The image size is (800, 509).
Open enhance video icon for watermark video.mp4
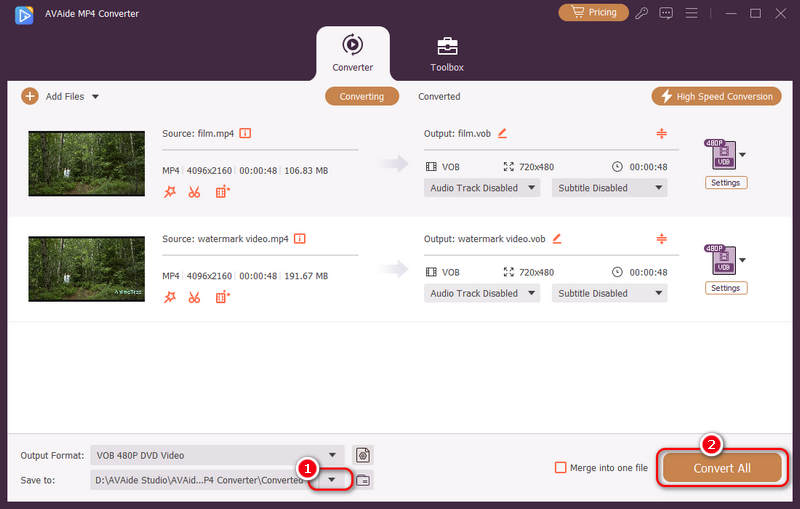tap(222, 297)
